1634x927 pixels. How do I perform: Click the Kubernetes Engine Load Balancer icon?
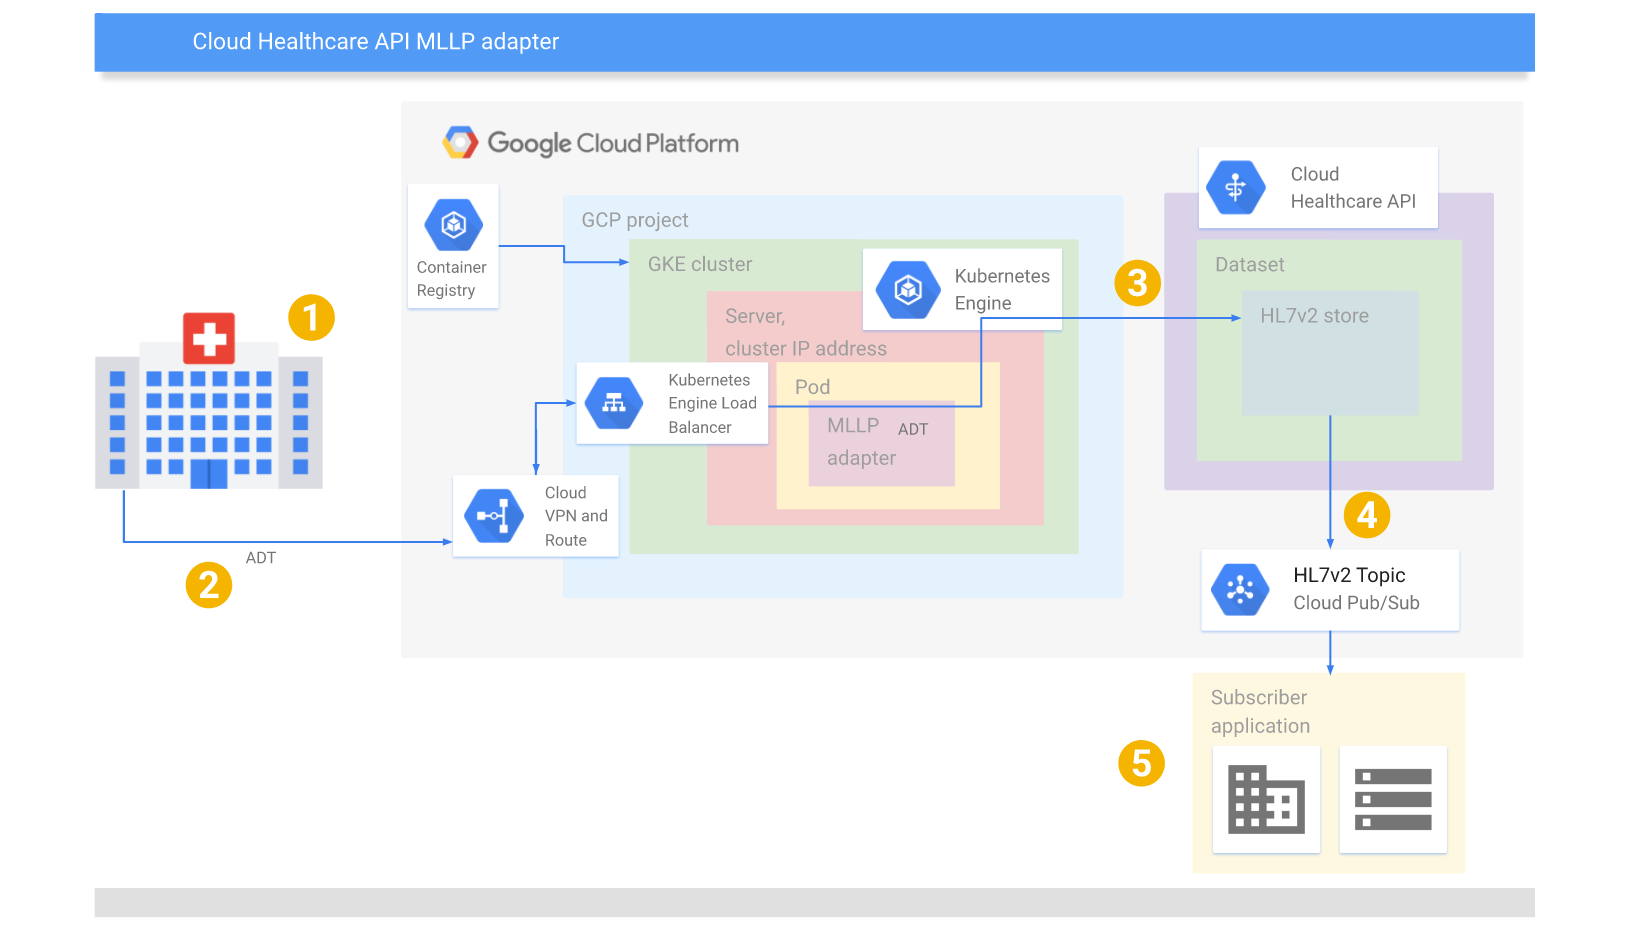pyautogui.click(x=614, y=403)
